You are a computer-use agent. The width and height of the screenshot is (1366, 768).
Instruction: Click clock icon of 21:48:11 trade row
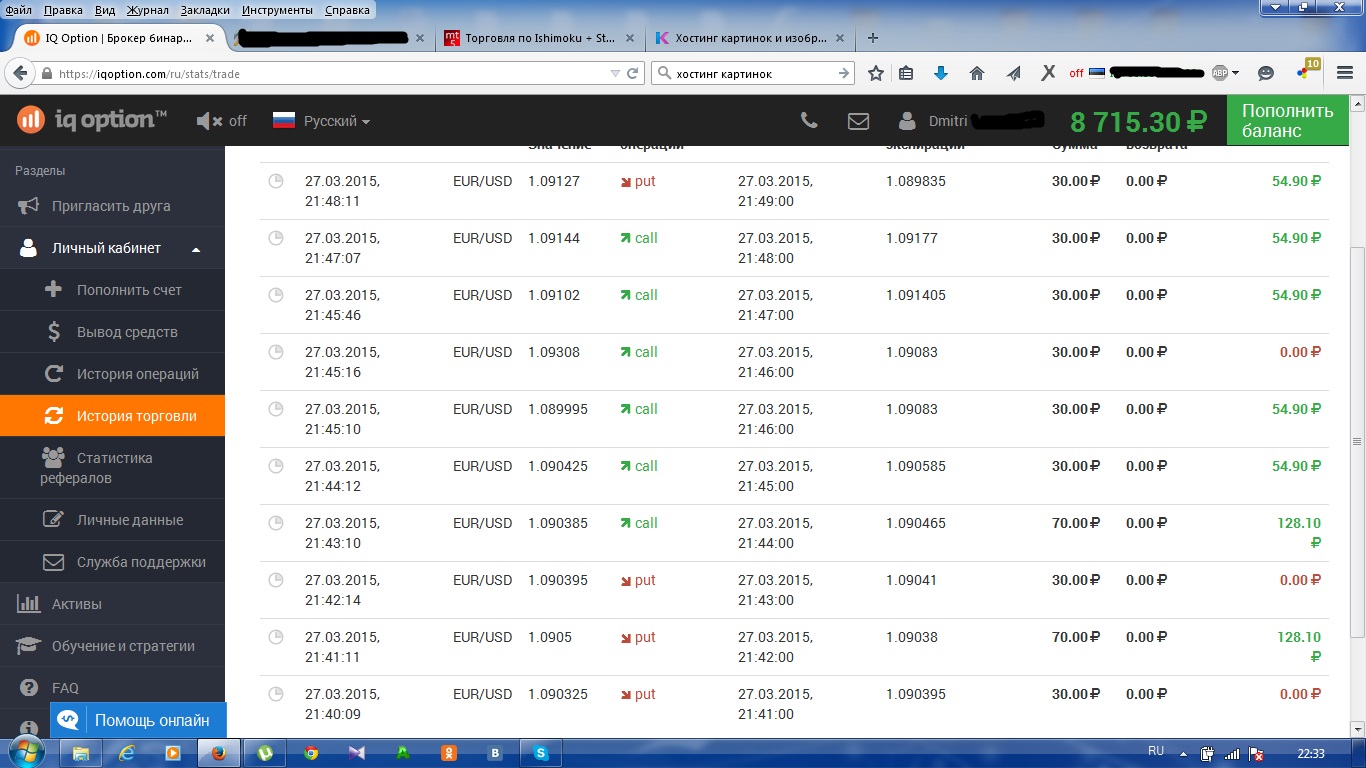tap(276, 181)
